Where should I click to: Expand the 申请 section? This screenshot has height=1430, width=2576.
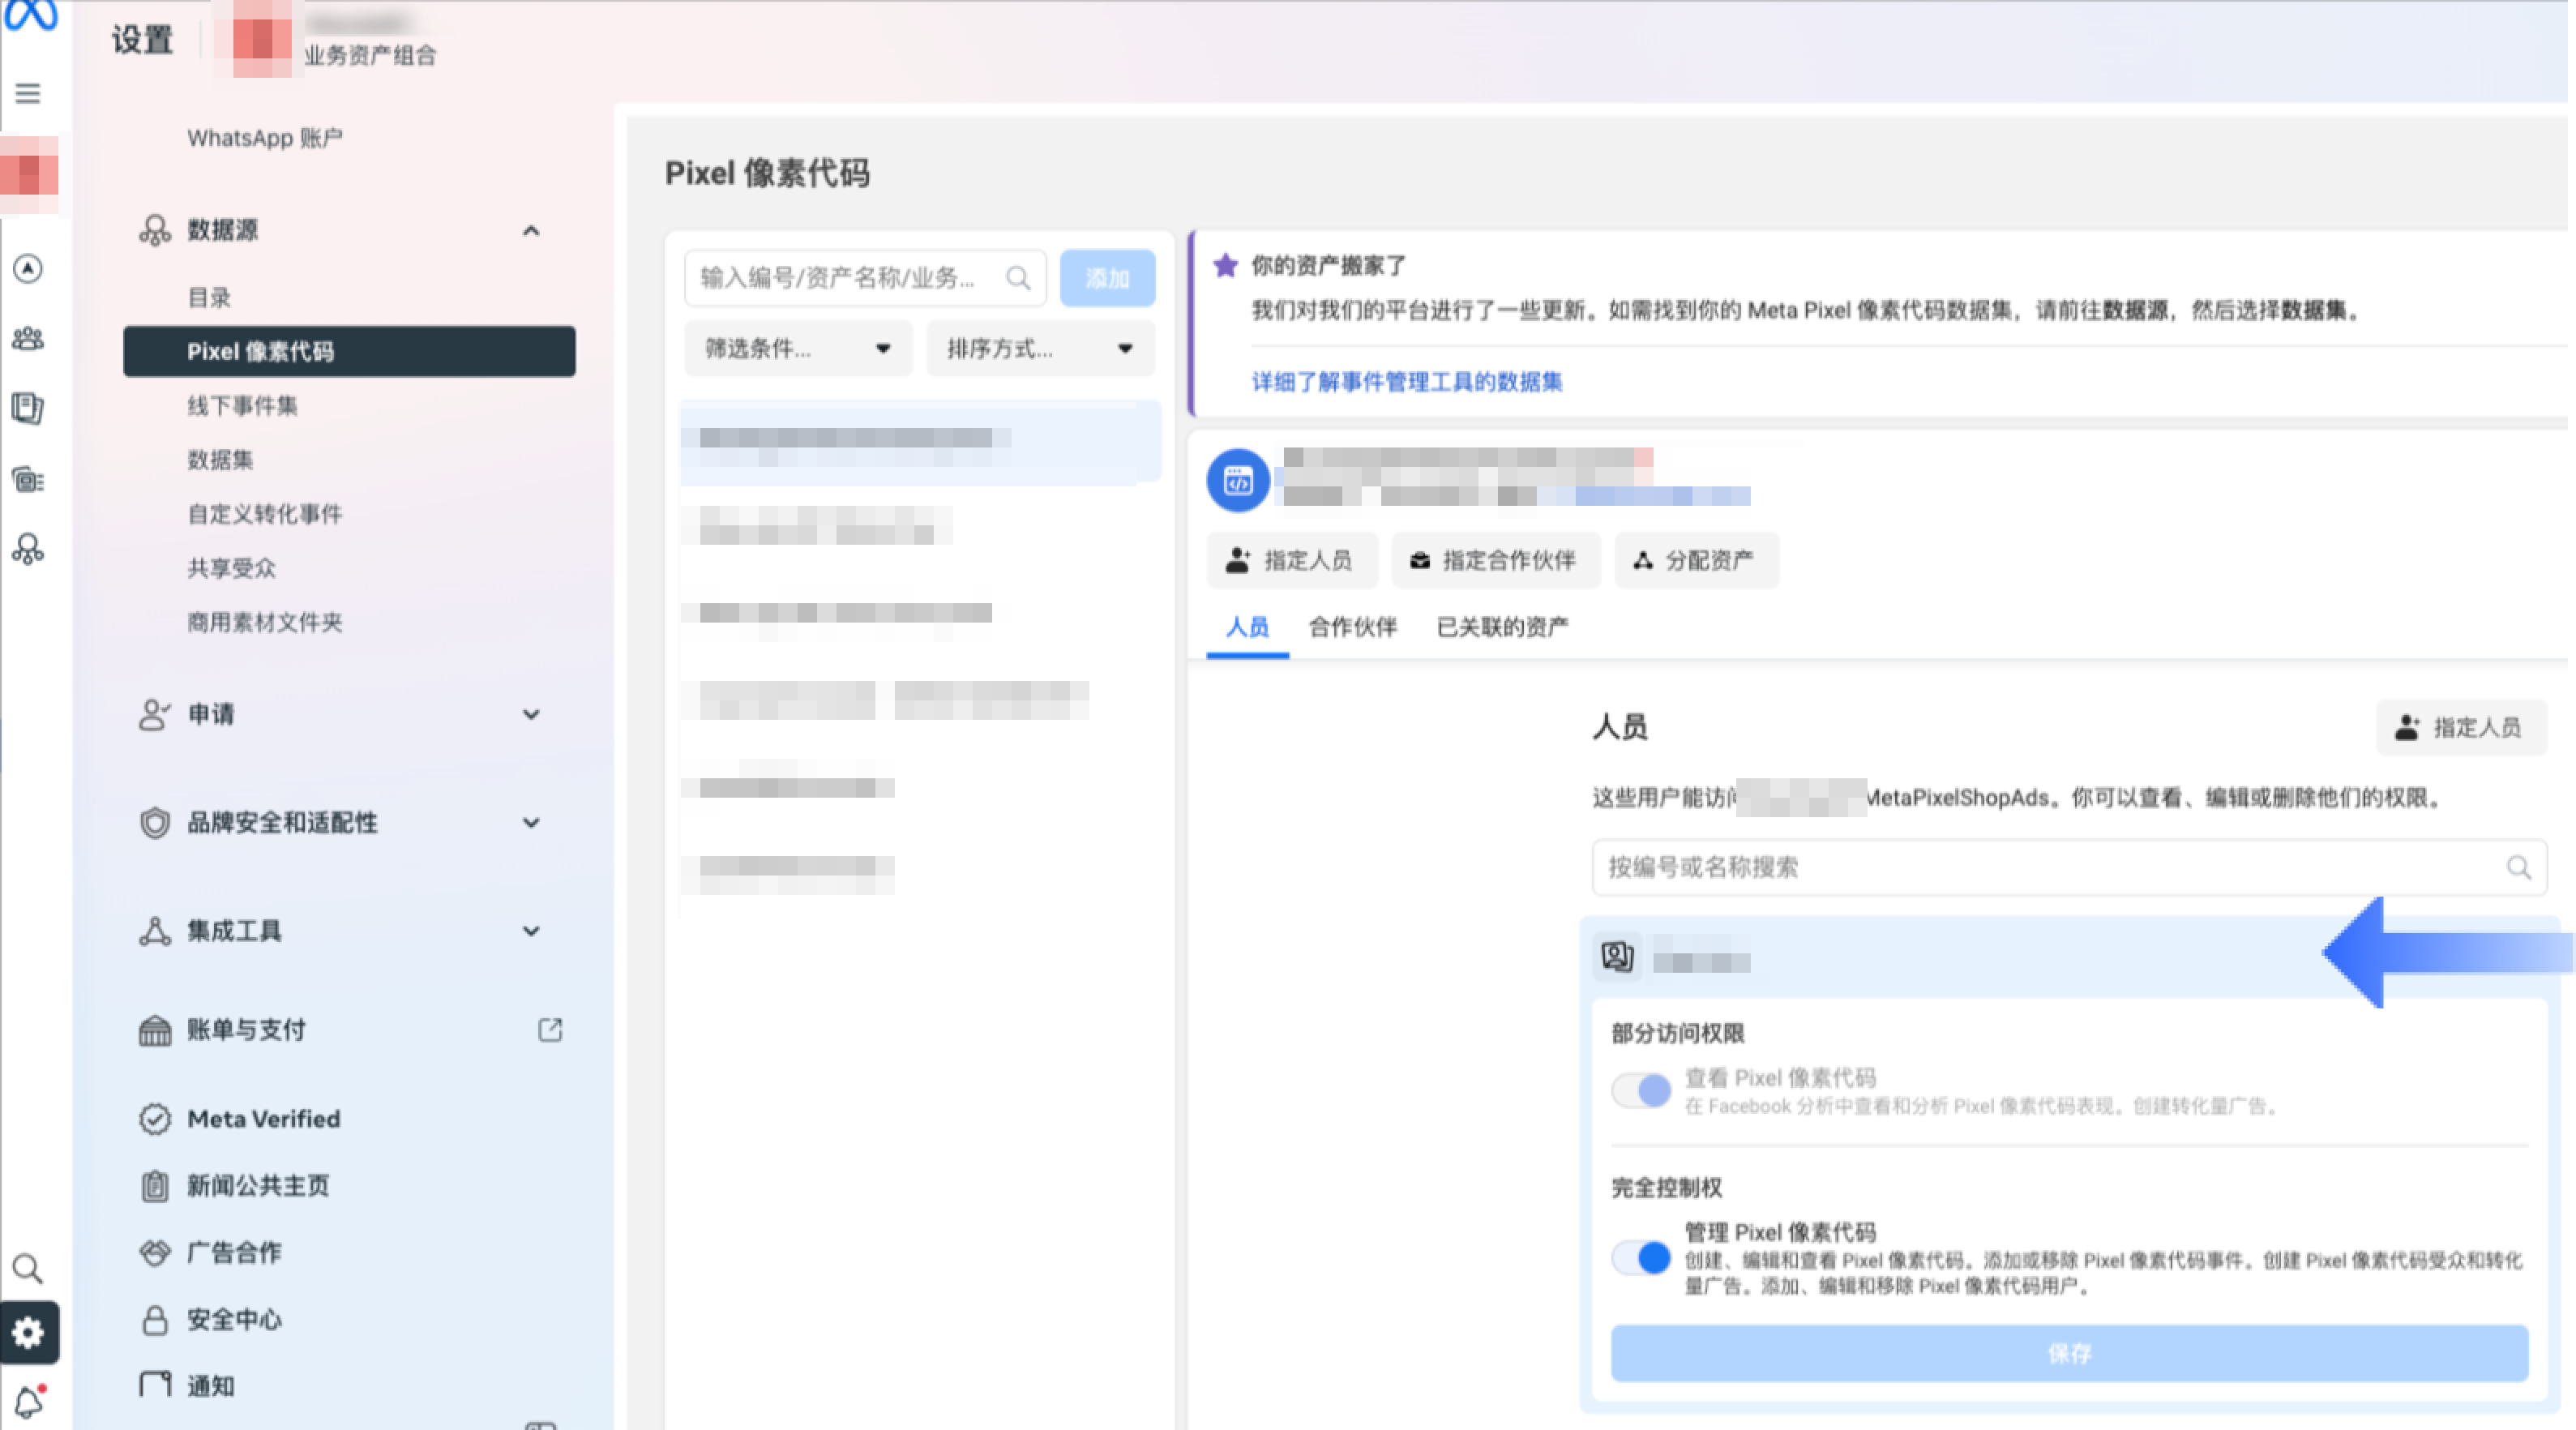click(x=531, y=714)
